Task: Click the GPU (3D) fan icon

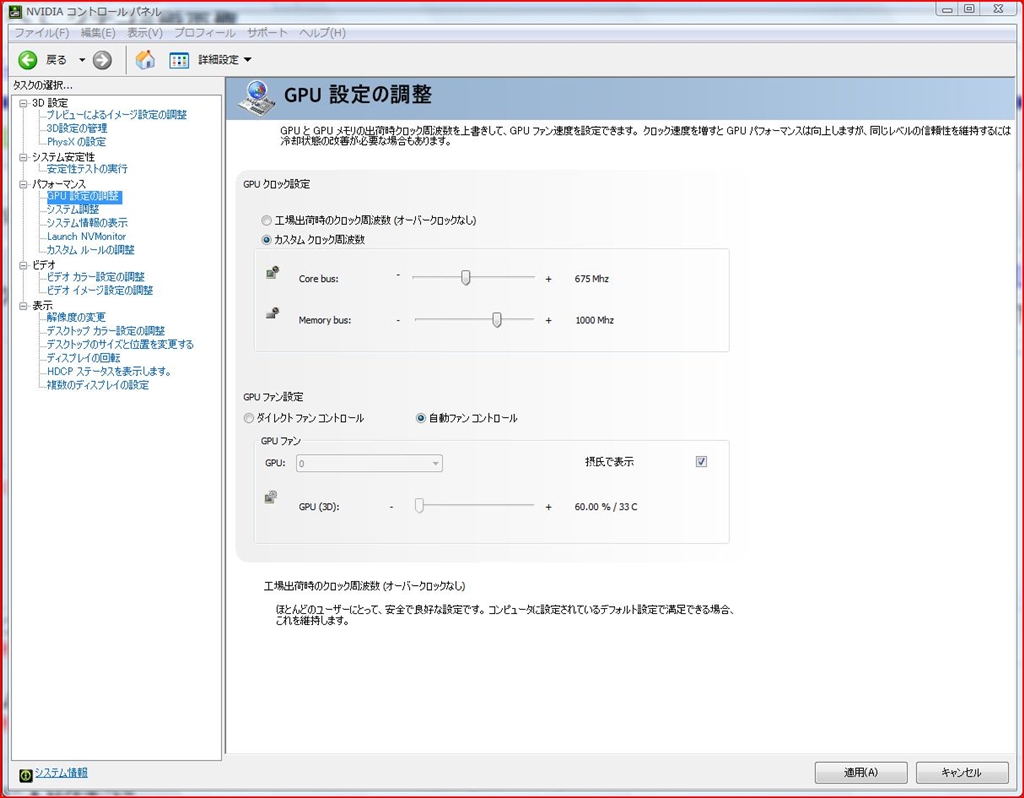Action: point(271,498)
